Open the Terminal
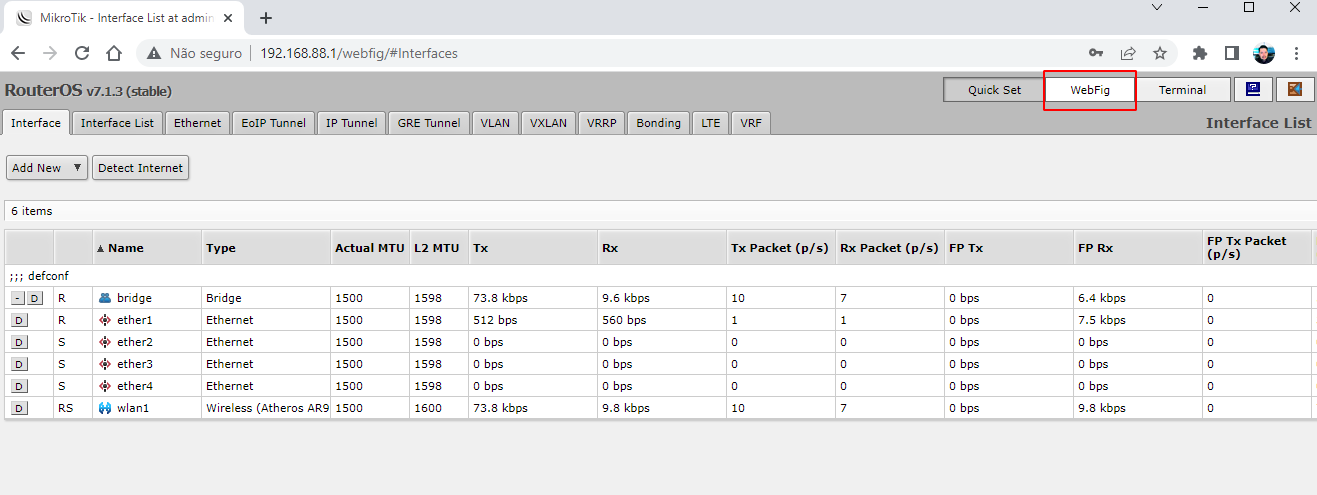Viewport: 1317px width, 495px height. 1182,90
